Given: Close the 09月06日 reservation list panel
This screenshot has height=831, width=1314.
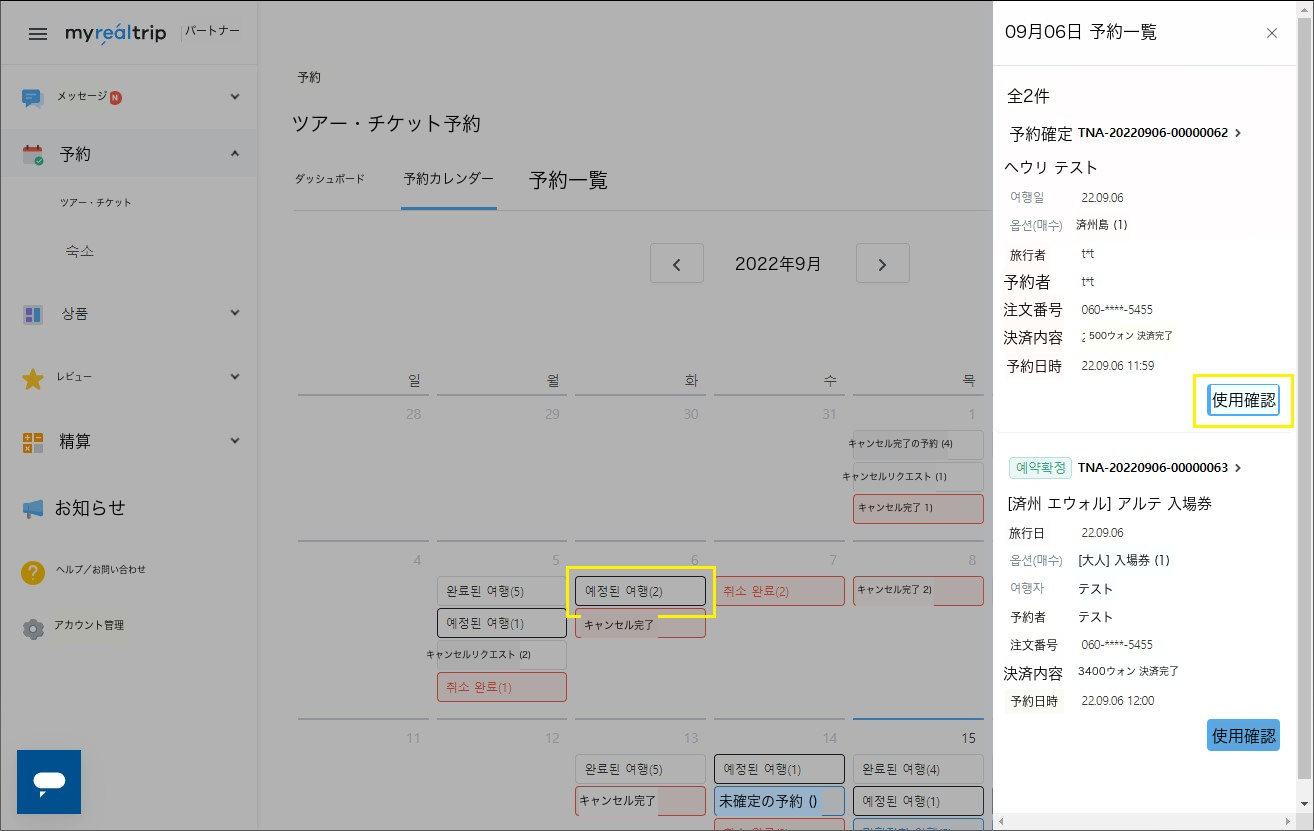Looking at the screenshot, I should (1272, 33).
